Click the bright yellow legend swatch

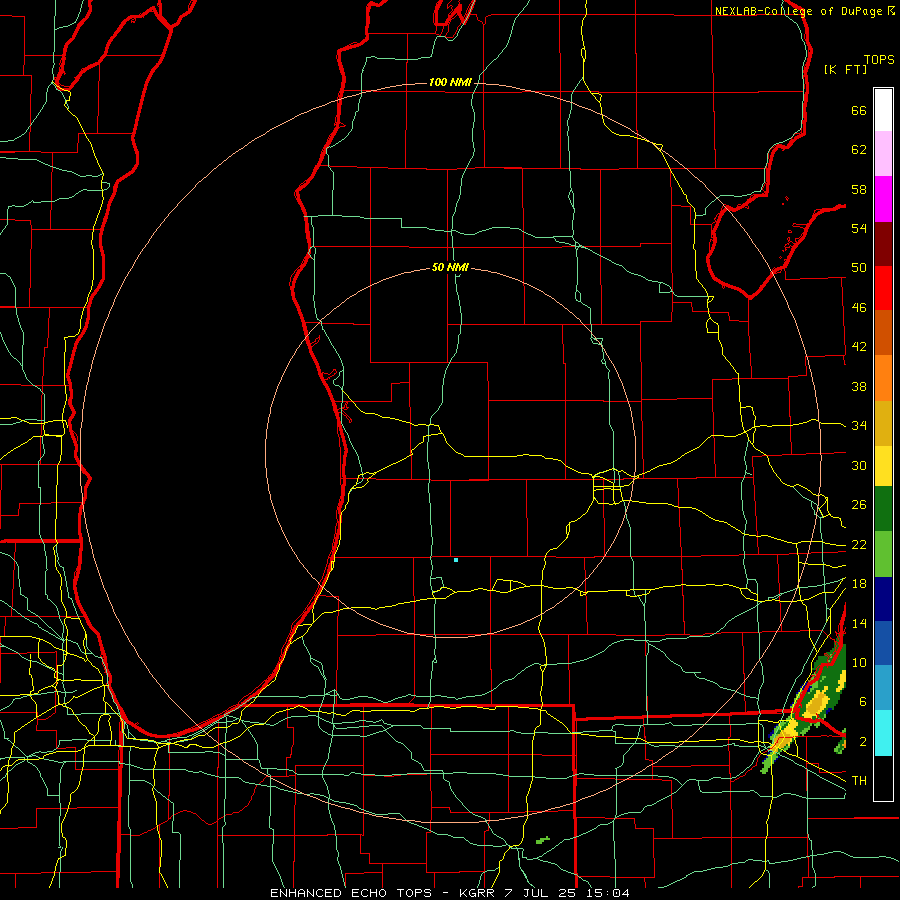(x=883, y=466)
